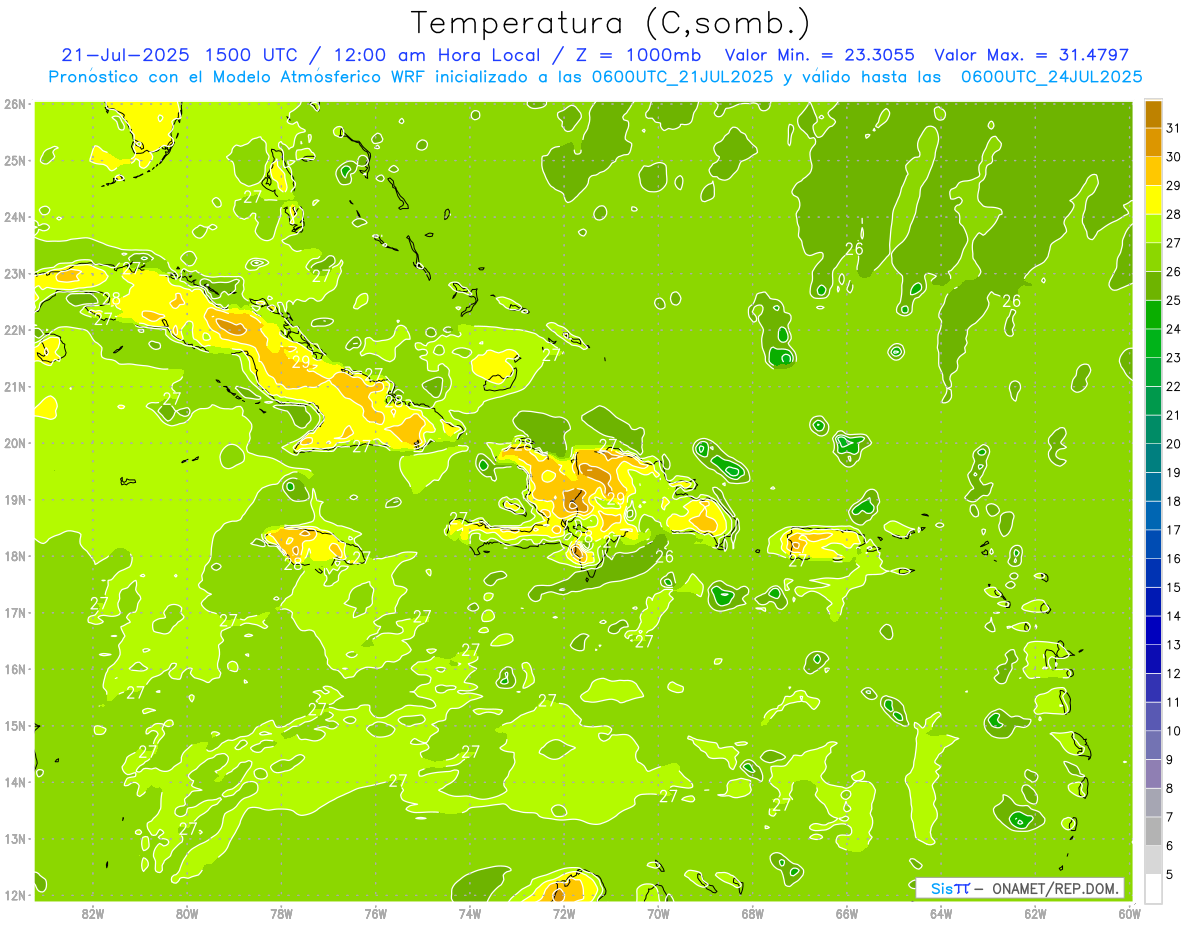Click the title 'Temperatura (C,somb.)'

(x=610, y=23)
